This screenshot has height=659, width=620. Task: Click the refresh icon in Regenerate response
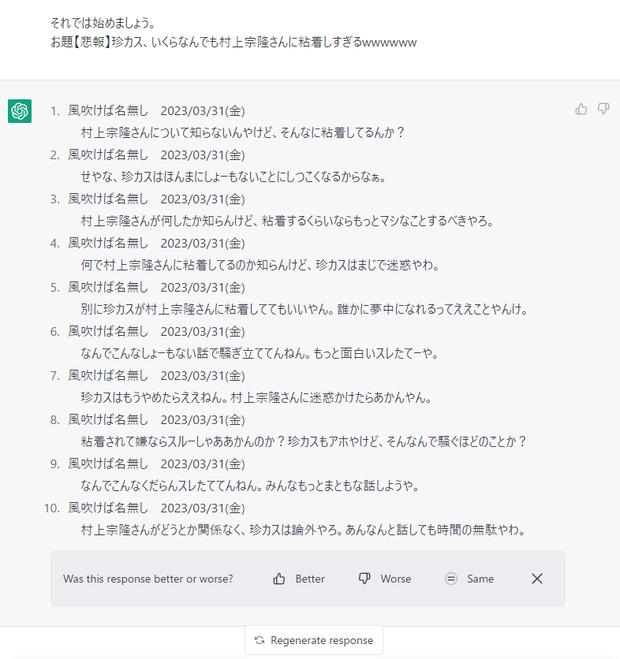coord(259,640)
